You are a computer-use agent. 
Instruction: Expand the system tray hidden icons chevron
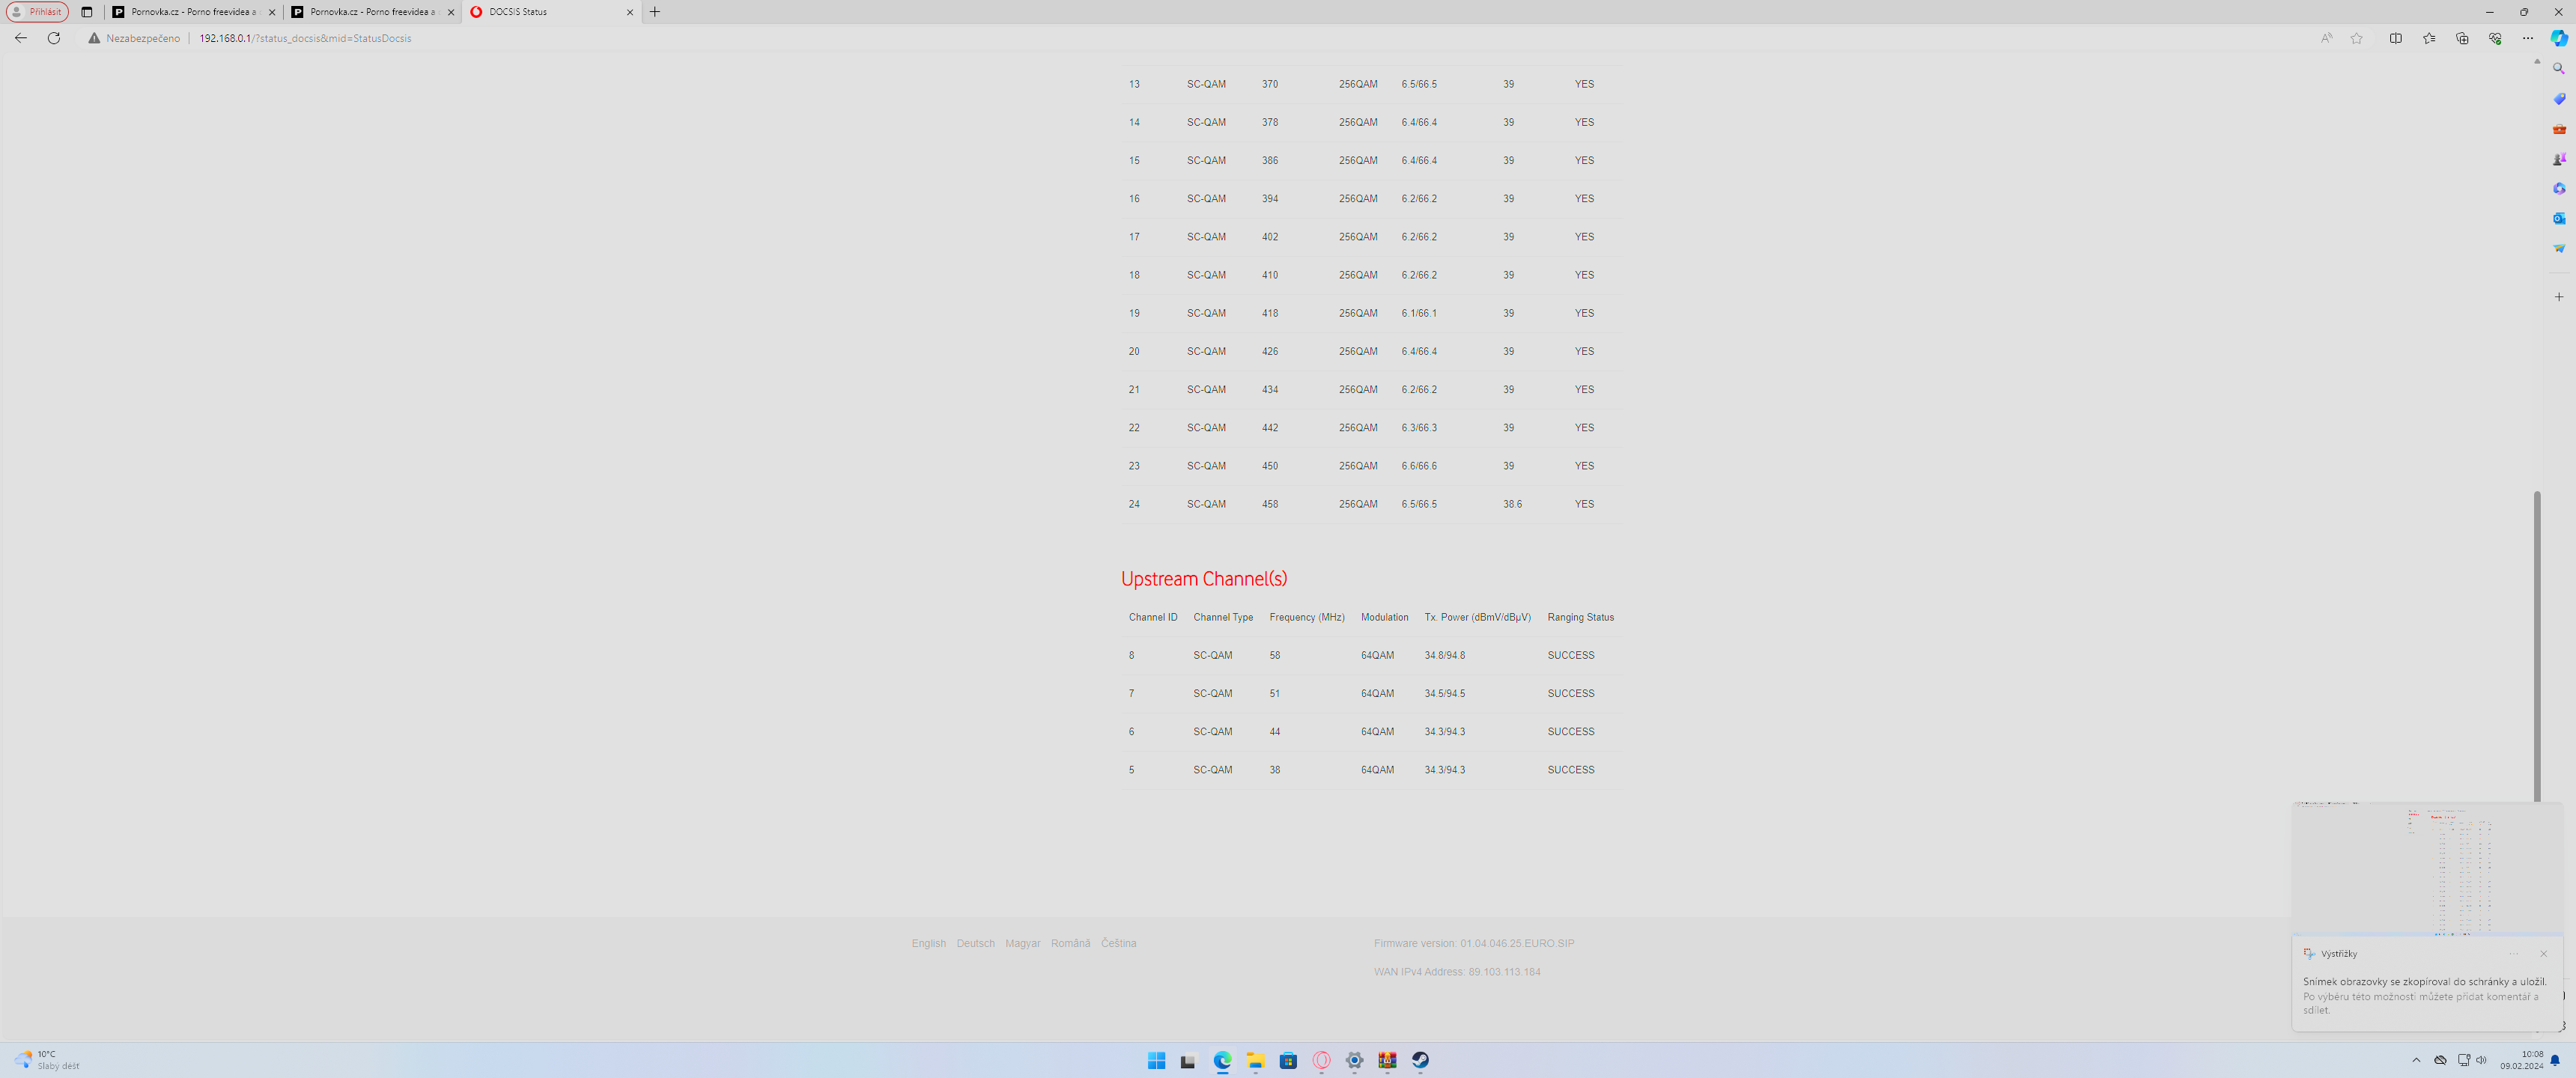[2416, 1060]
